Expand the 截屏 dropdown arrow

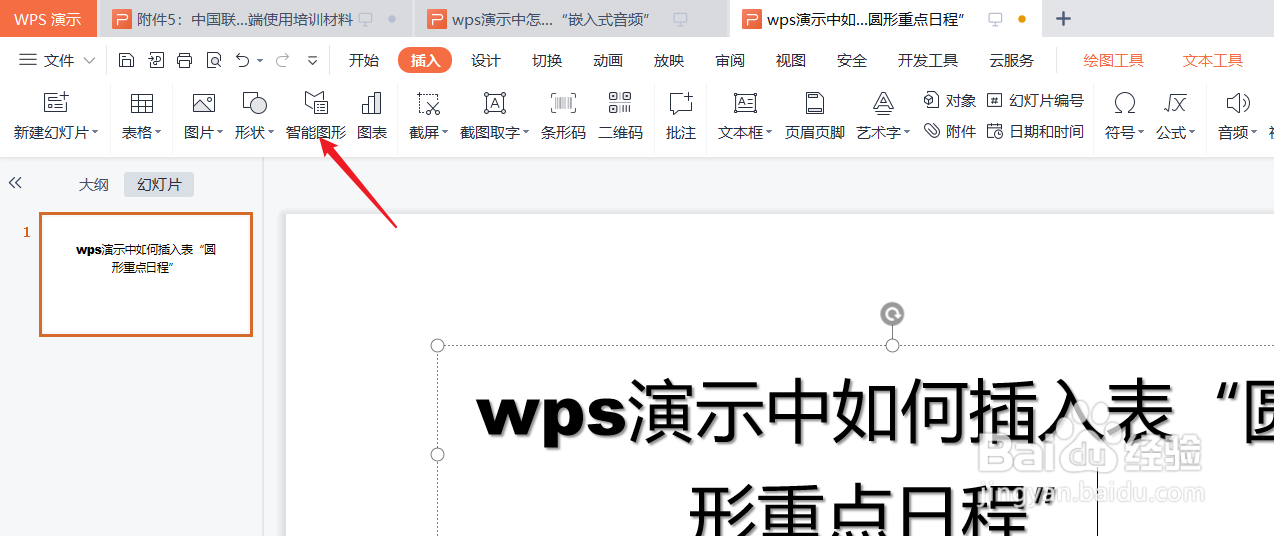pyautogui.click(x=445, y=132)
